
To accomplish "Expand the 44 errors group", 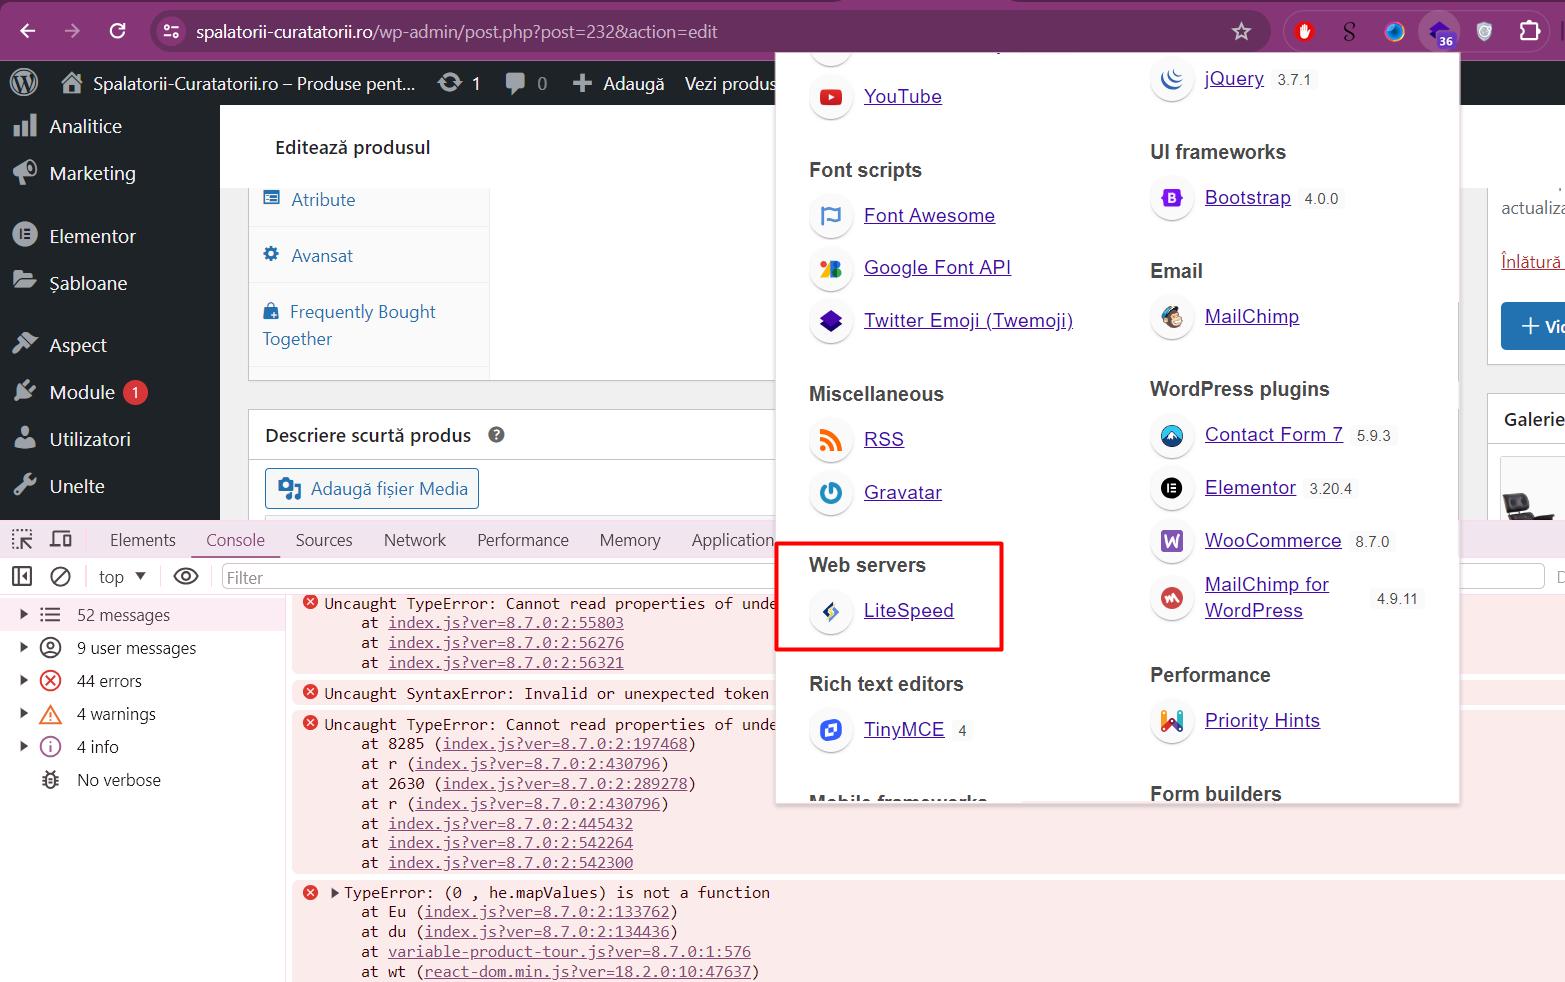I will click(x=24, y=681).
